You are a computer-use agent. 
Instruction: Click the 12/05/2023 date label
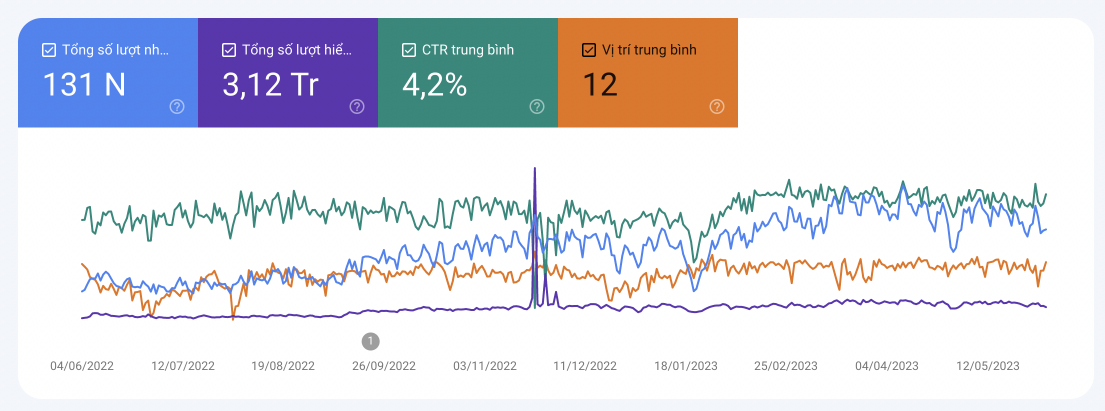pos(988,366)
